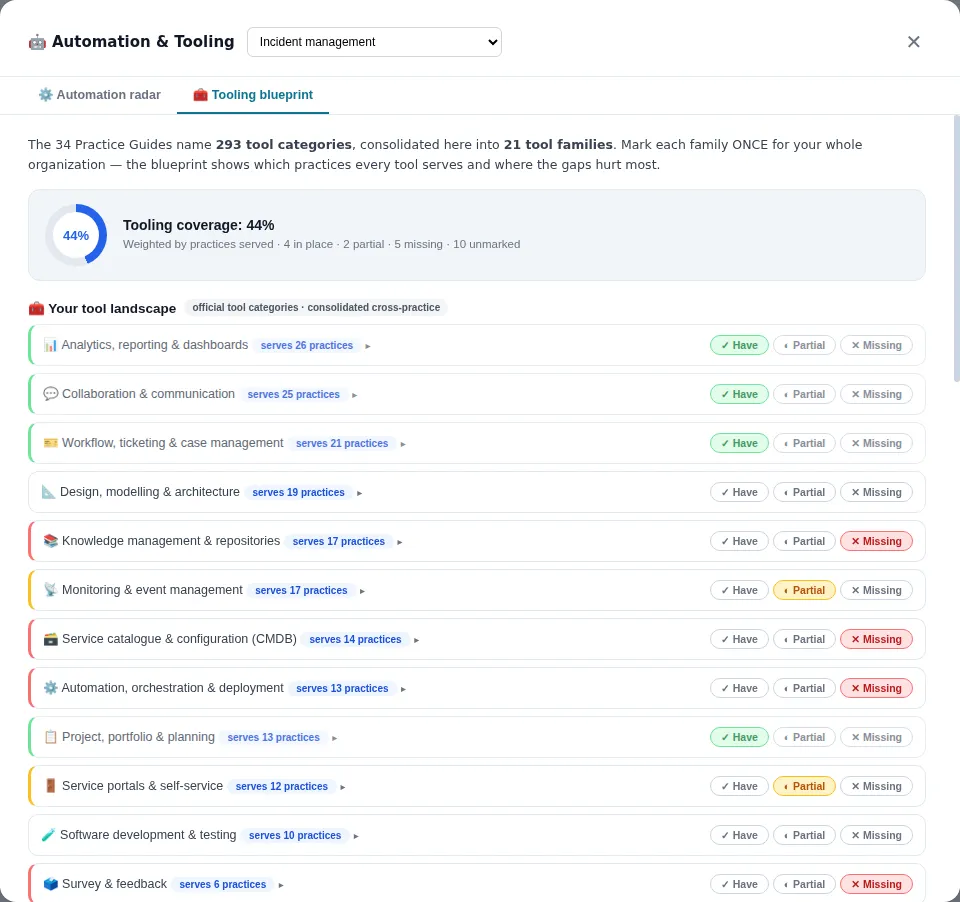Click the 'Weighted by practices served' summary line
Image resolution: width=960 pixels, height=902 pixels.
click(x=321, y=244)
